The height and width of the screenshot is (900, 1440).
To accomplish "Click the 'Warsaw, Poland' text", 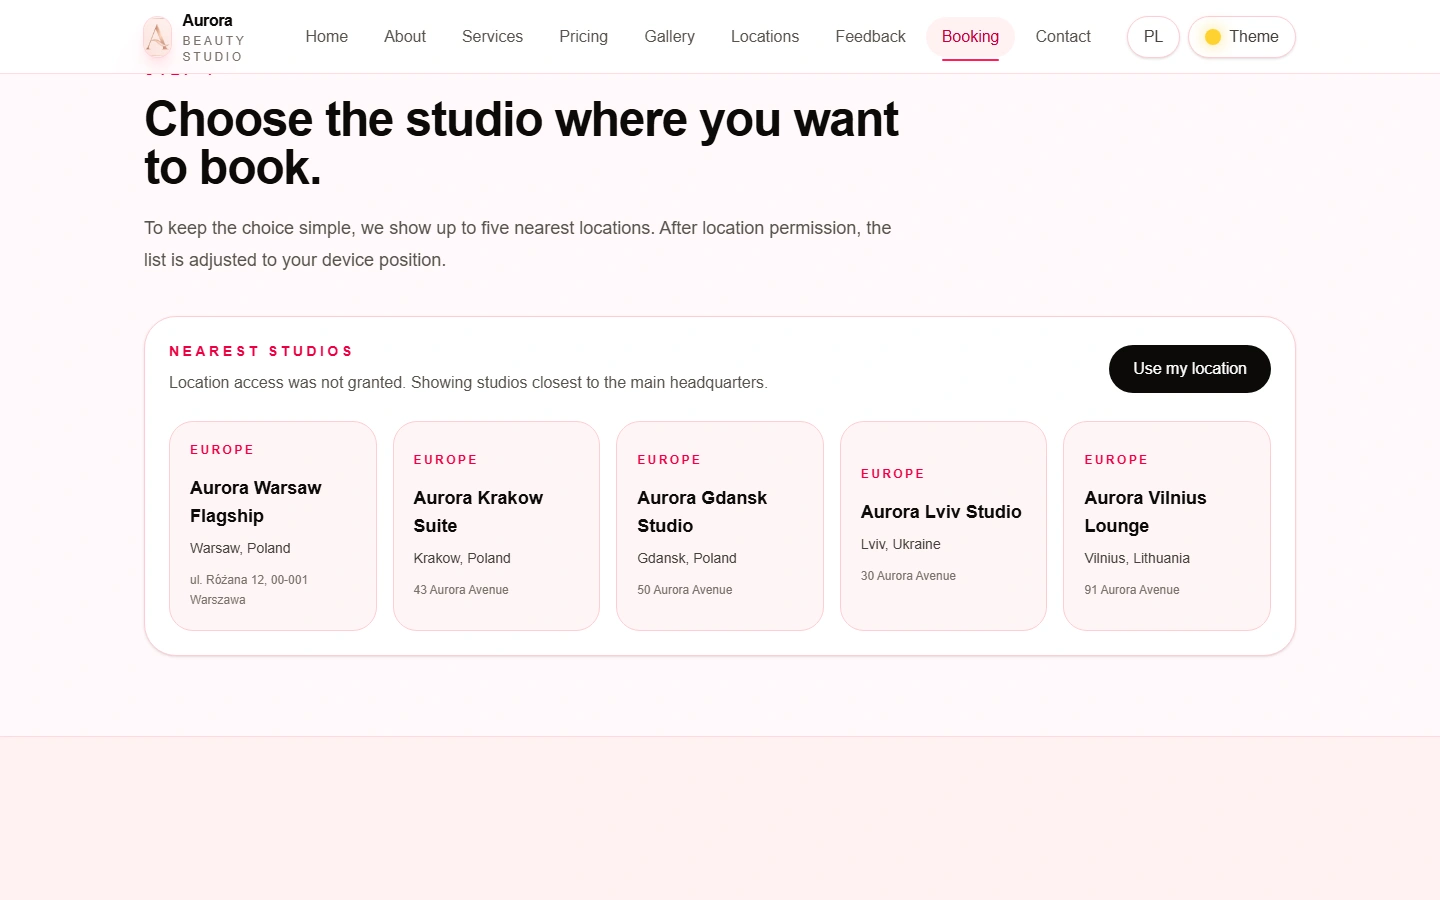I will click(x=240, y=548).
